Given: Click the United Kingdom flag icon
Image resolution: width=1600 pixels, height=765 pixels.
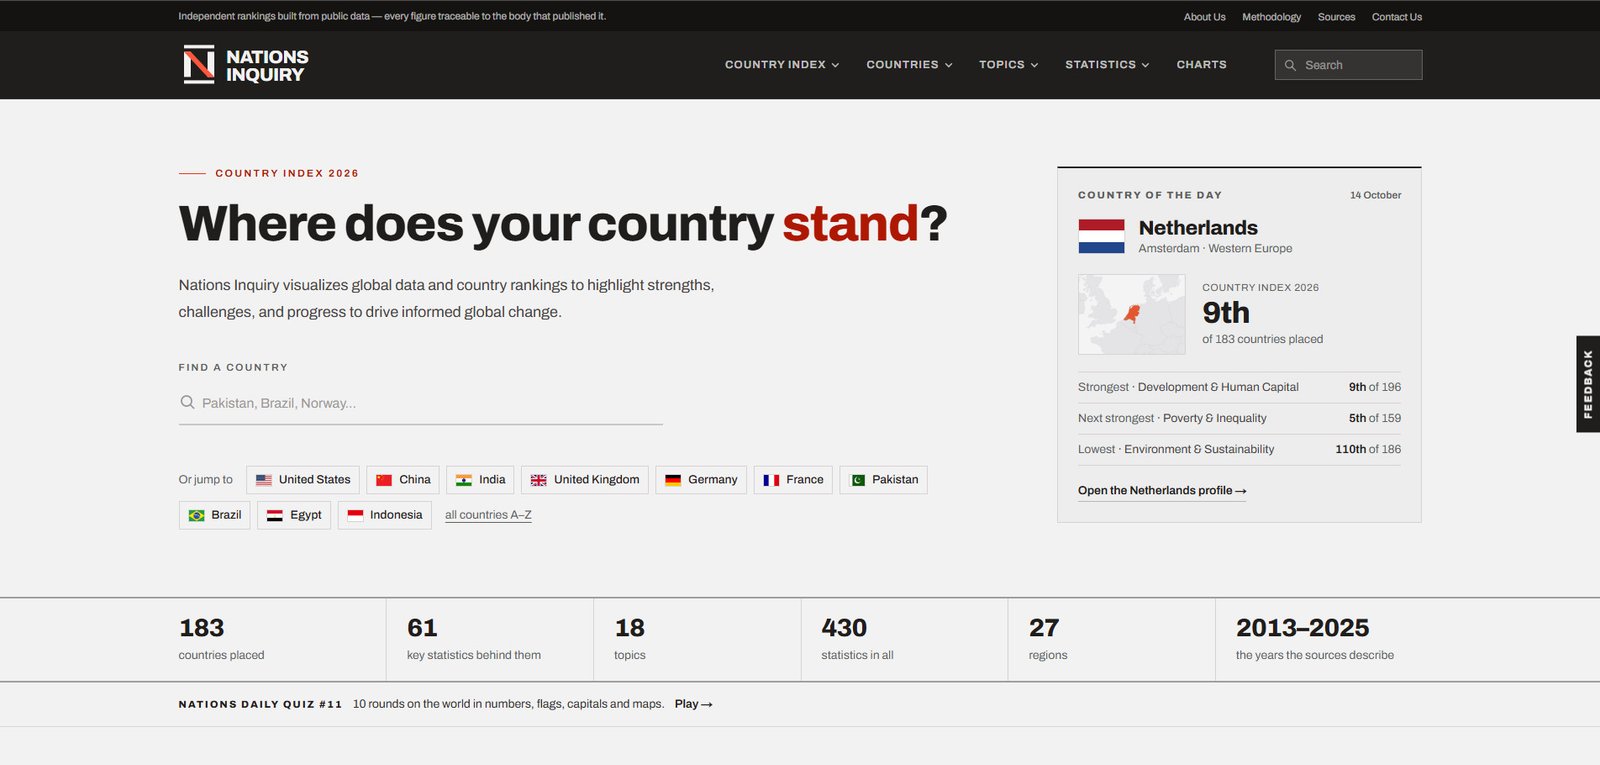Looking at the screenshot, I should (538, 480).
